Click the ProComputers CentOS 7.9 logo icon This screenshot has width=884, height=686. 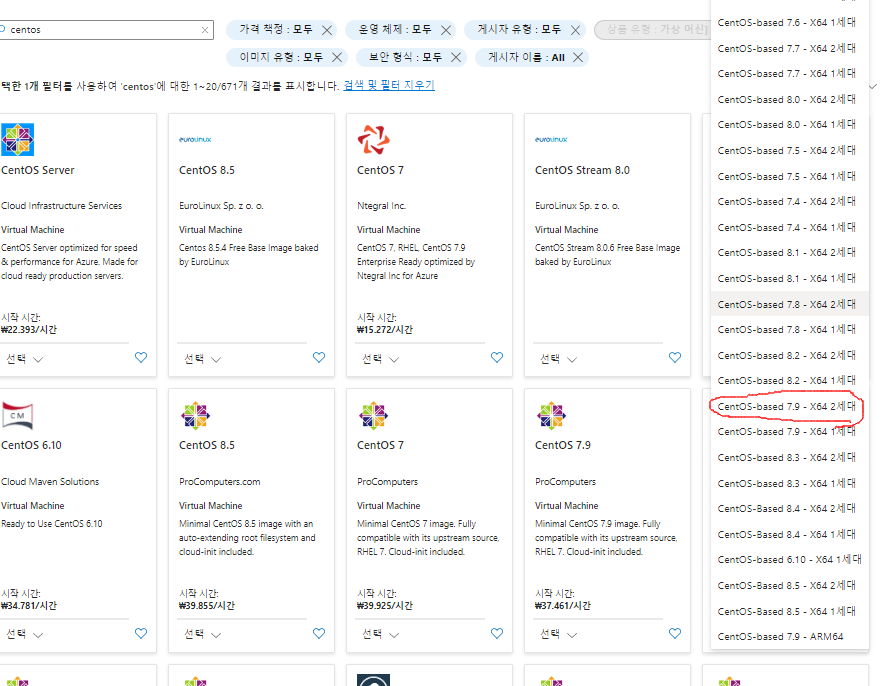tap(551, 416)
